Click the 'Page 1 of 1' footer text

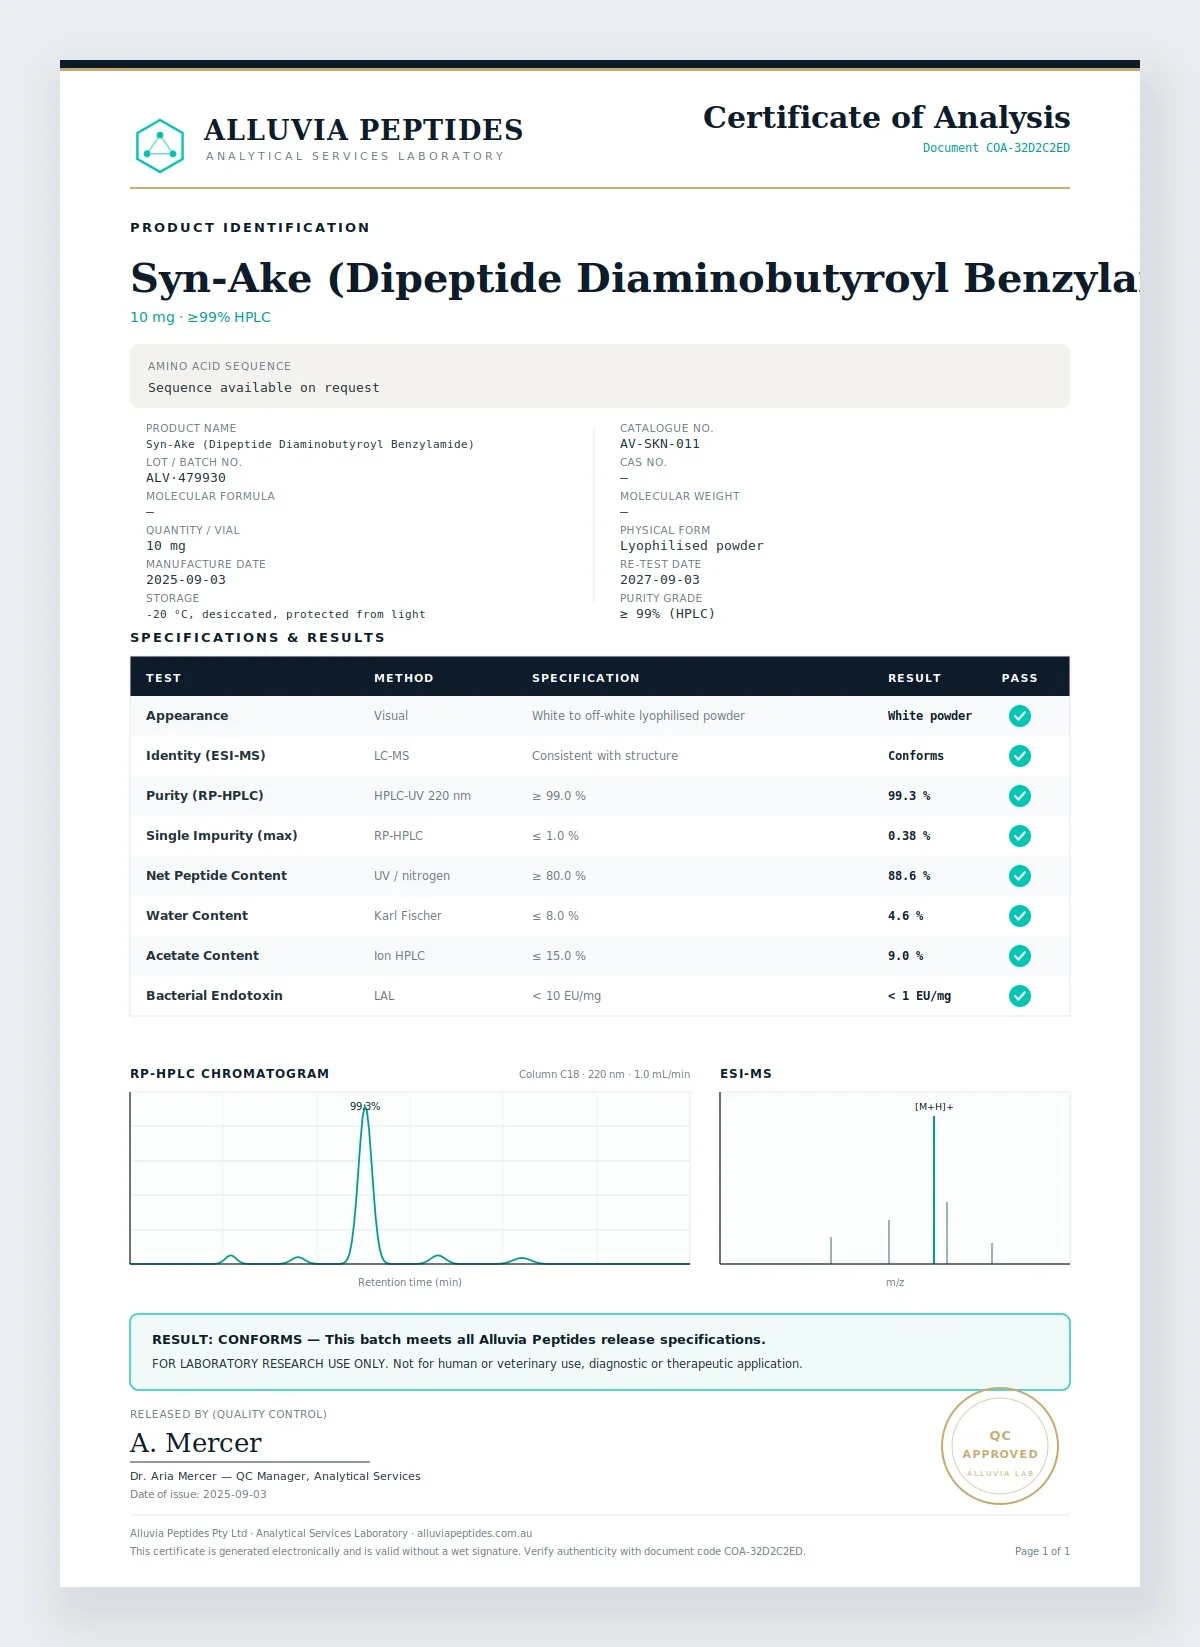[1042, 1552]
